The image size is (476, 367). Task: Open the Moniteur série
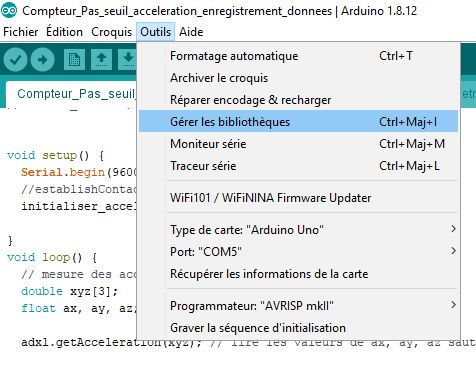tap(298, 144)
